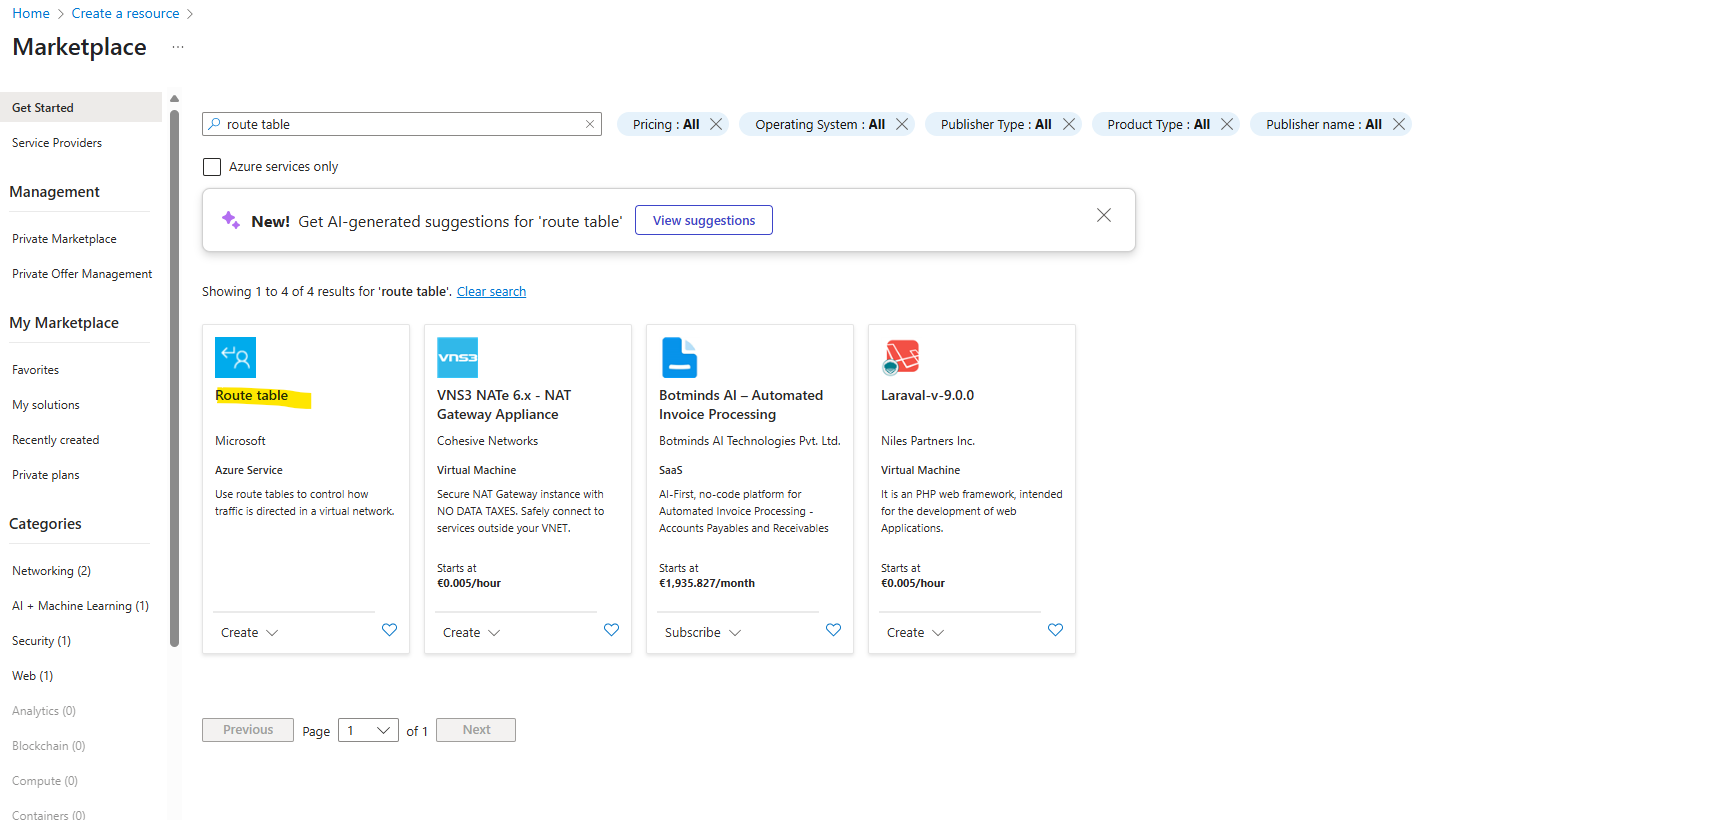Select Analytics (0) category

[44, 711]
